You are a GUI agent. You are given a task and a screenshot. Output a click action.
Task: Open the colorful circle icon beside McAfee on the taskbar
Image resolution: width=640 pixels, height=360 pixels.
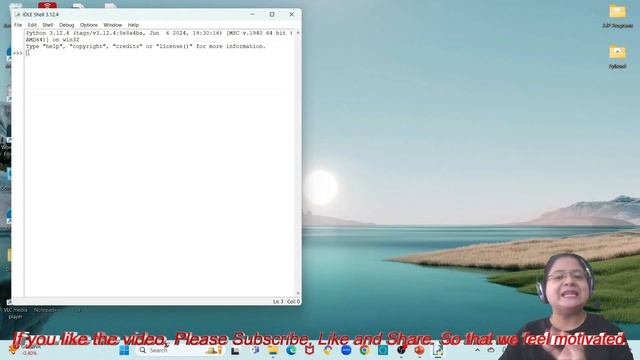click(328, 350)
